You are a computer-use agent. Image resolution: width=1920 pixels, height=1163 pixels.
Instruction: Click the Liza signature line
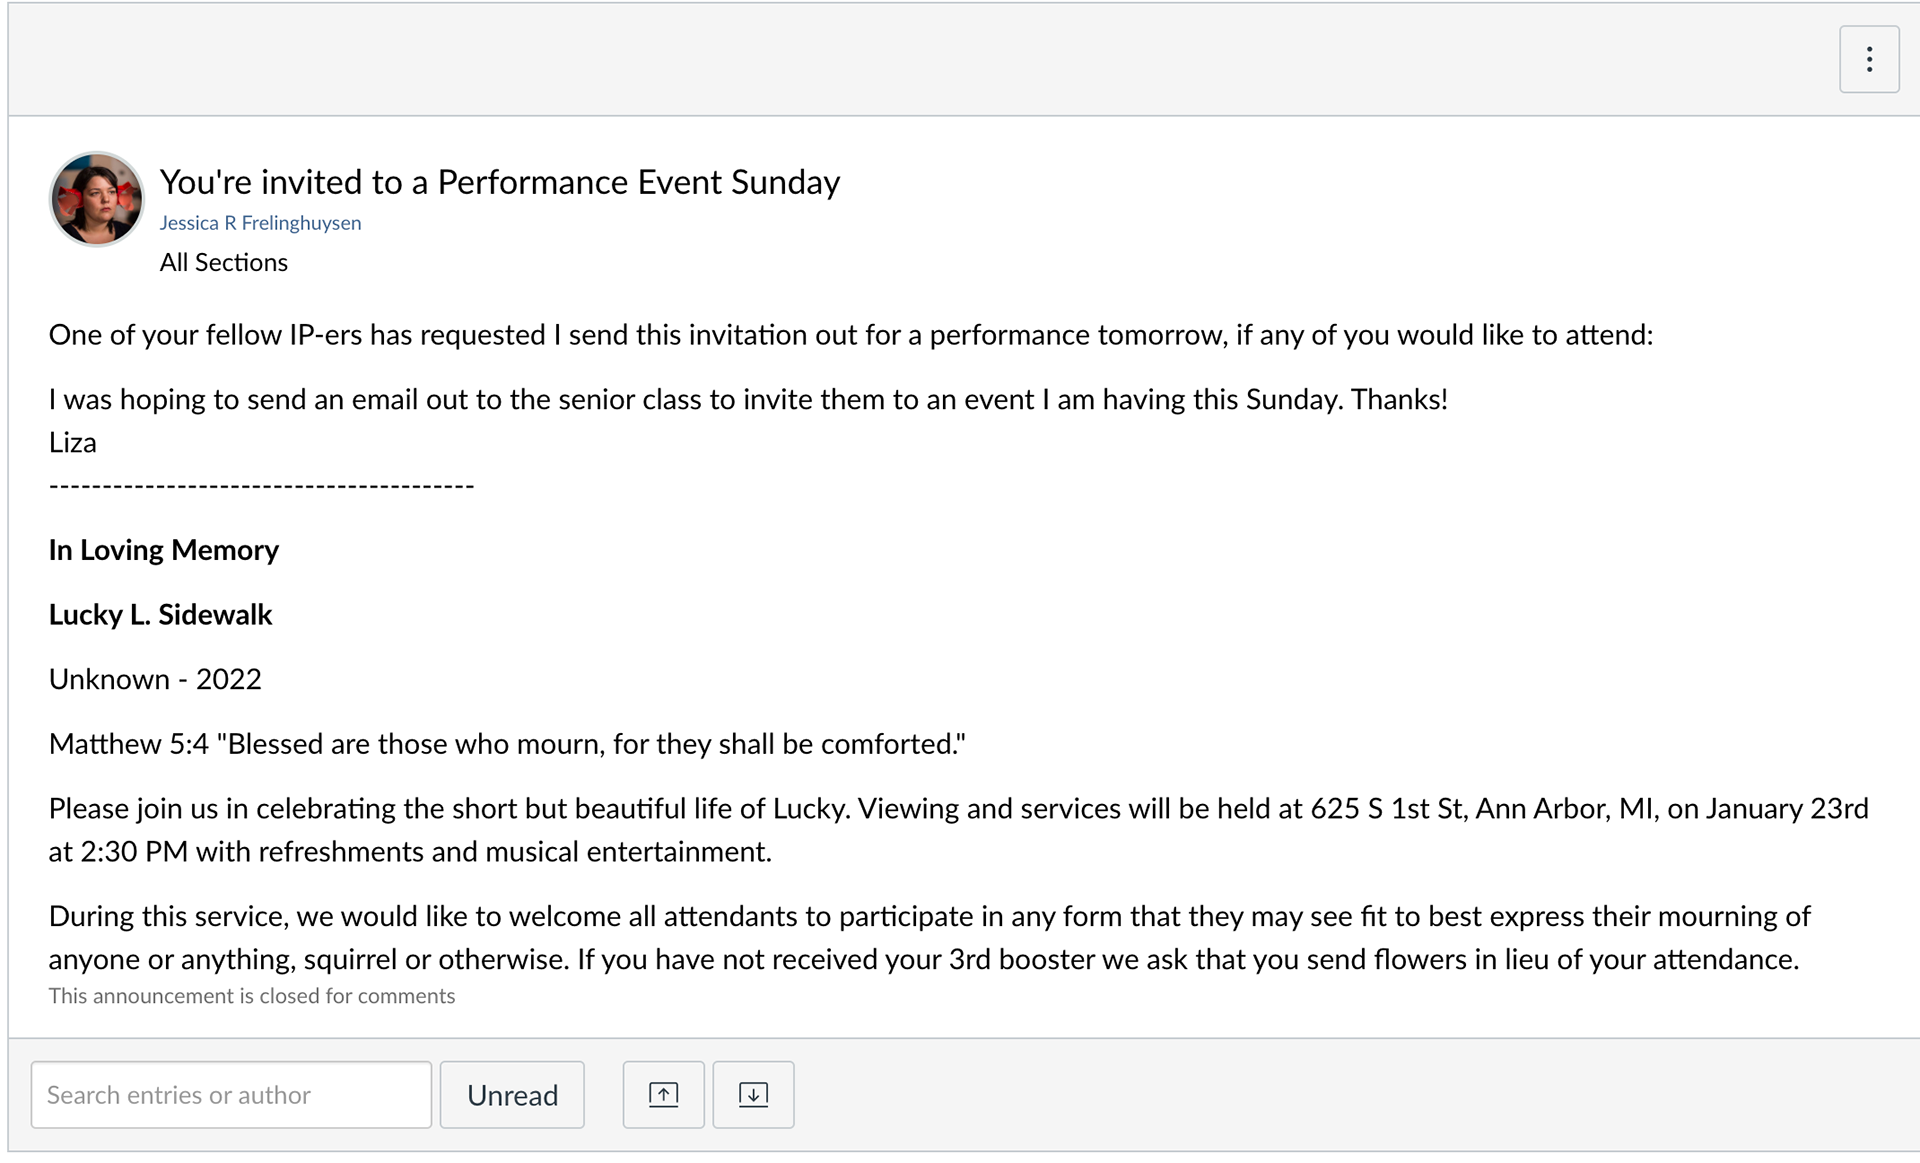[x=73, y=443]
